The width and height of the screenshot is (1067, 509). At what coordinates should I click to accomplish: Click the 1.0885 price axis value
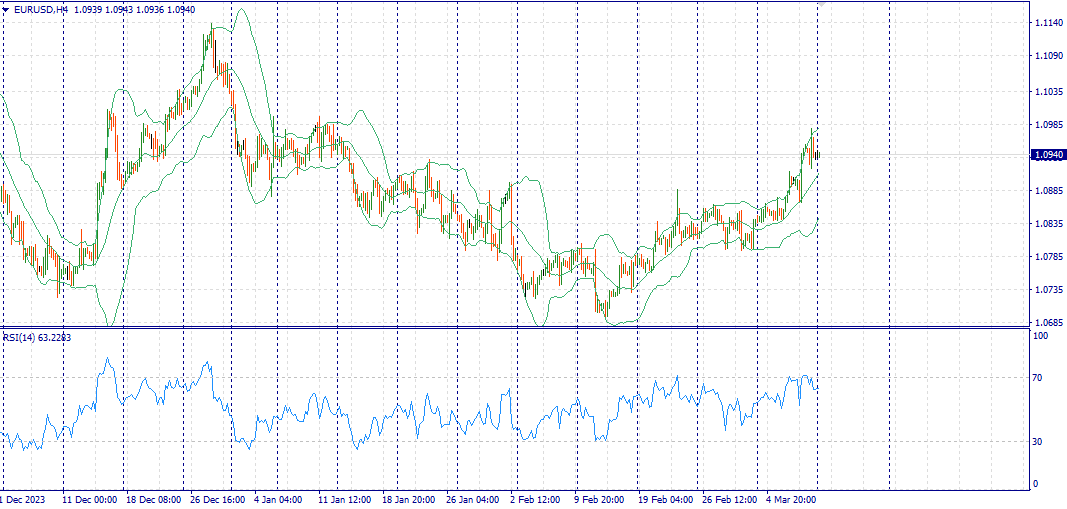click(1048, 191)
